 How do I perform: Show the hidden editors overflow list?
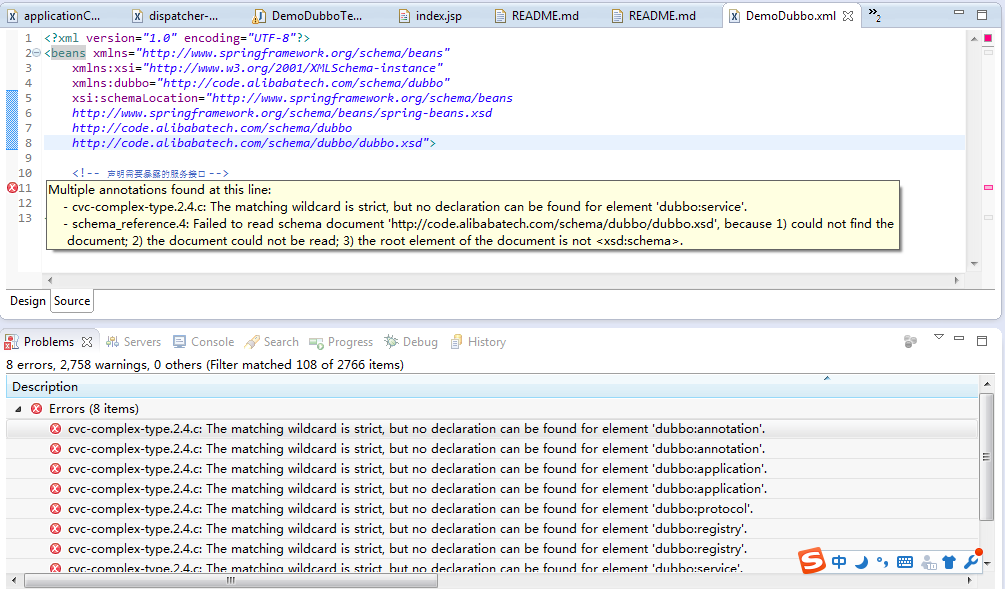tap(874, 14)
